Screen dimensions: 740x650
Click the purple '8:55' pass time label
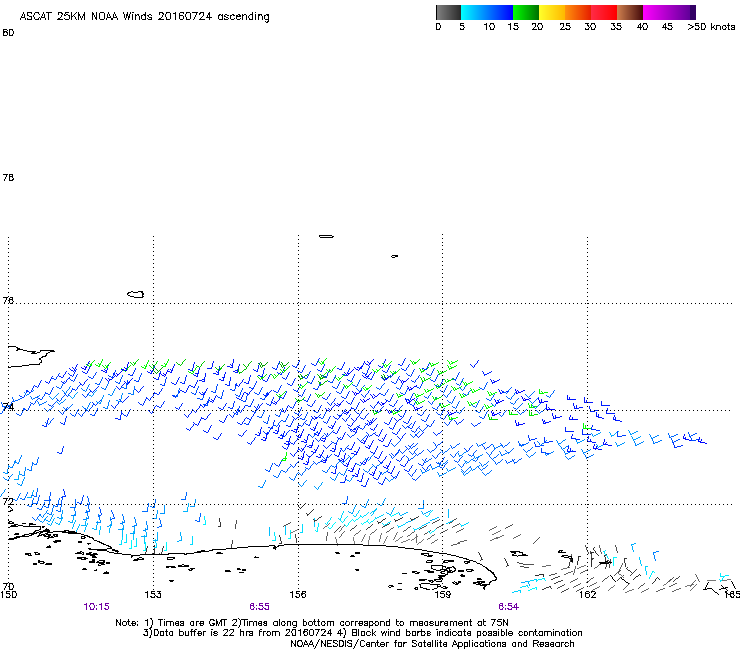click(260, 607)
